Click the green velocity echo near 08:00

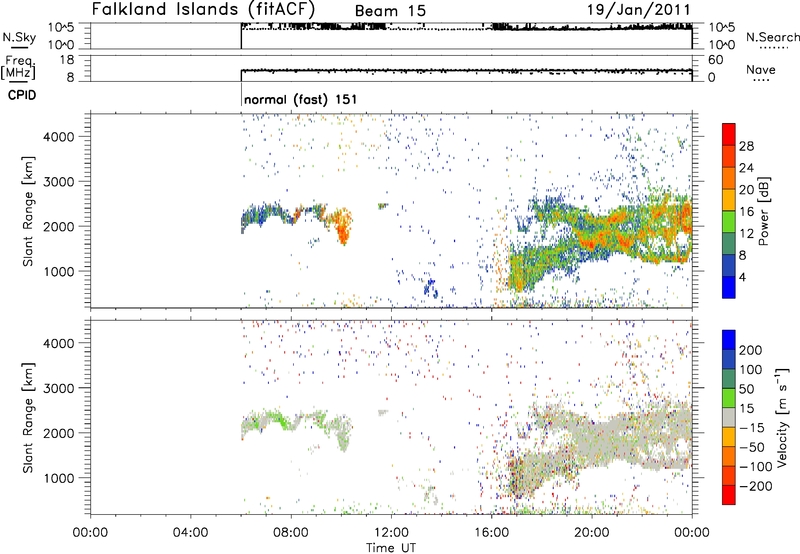277,419
